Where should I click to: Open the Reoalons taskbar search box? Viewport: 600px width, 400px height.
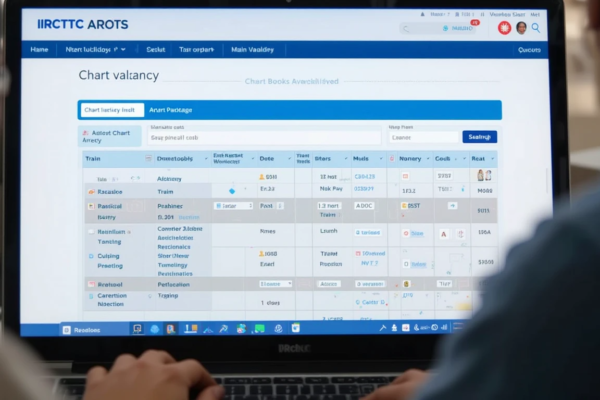point(95,330)
